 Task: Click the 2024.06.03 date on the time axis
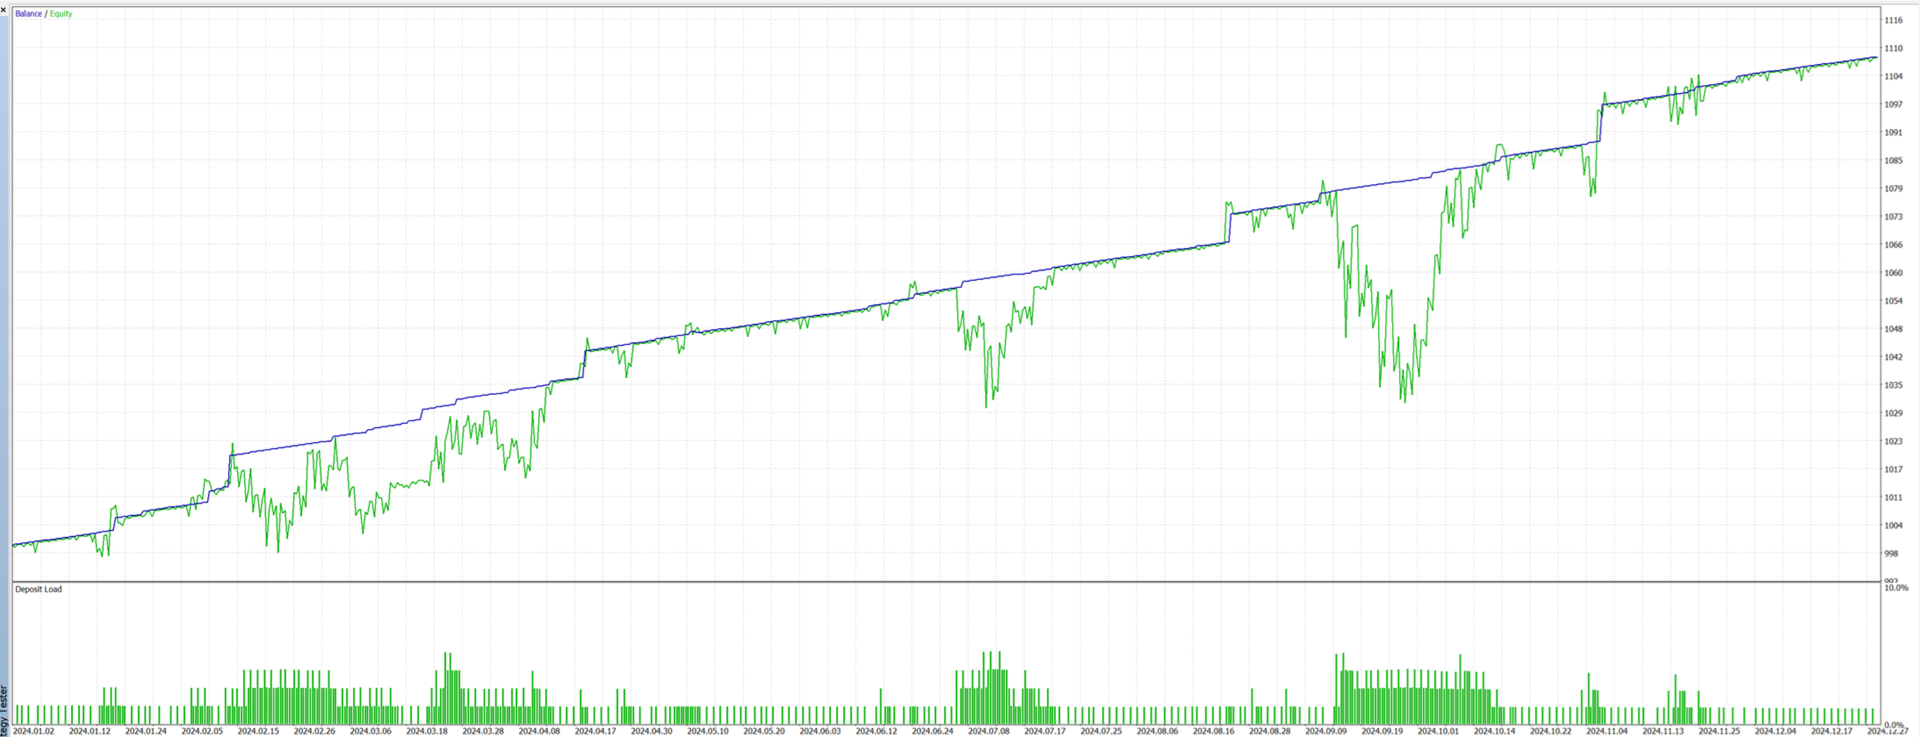click(x=820, y=731)
